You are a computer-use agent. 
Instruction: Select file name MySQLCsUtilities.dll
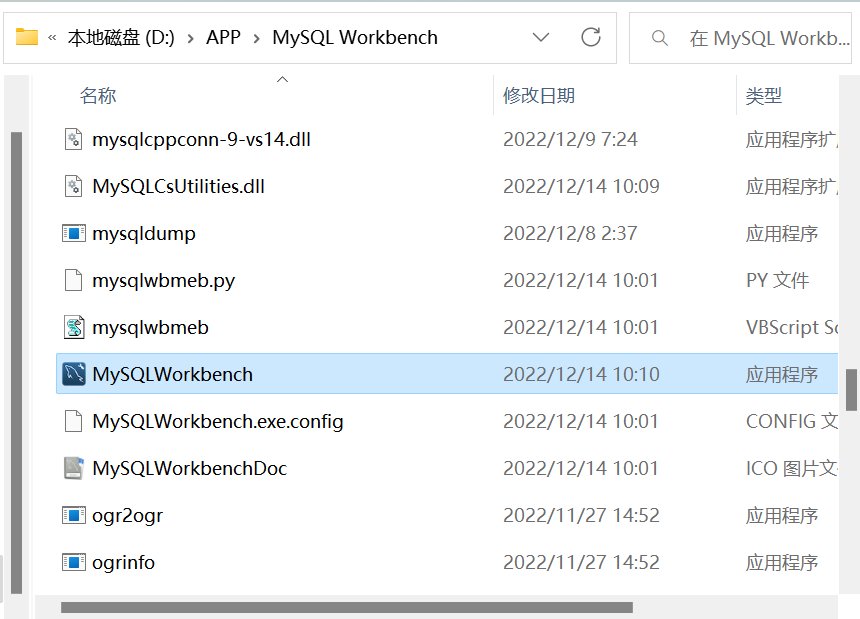point(178,186)
